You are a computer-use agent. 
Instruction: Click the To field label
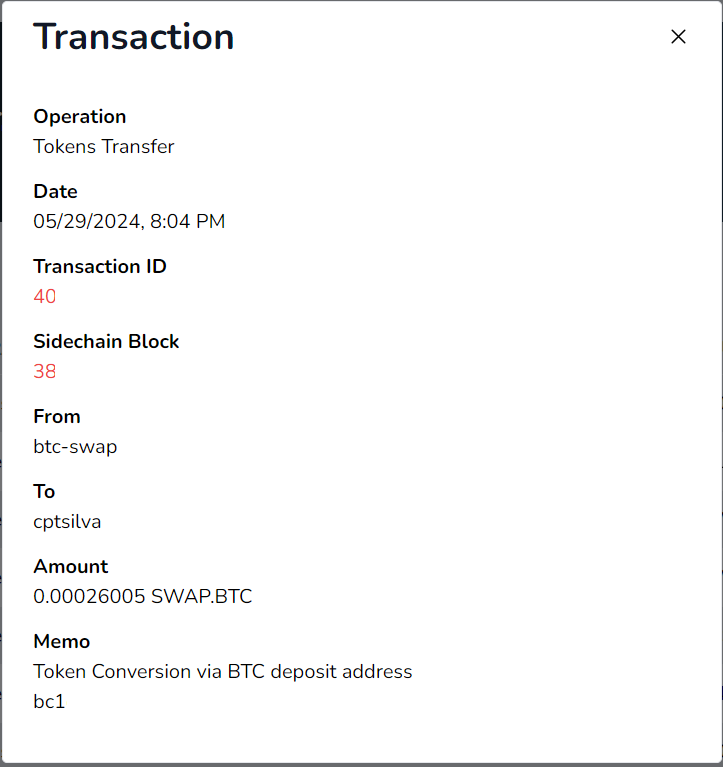pyautogui.click(x=44, y=492)
